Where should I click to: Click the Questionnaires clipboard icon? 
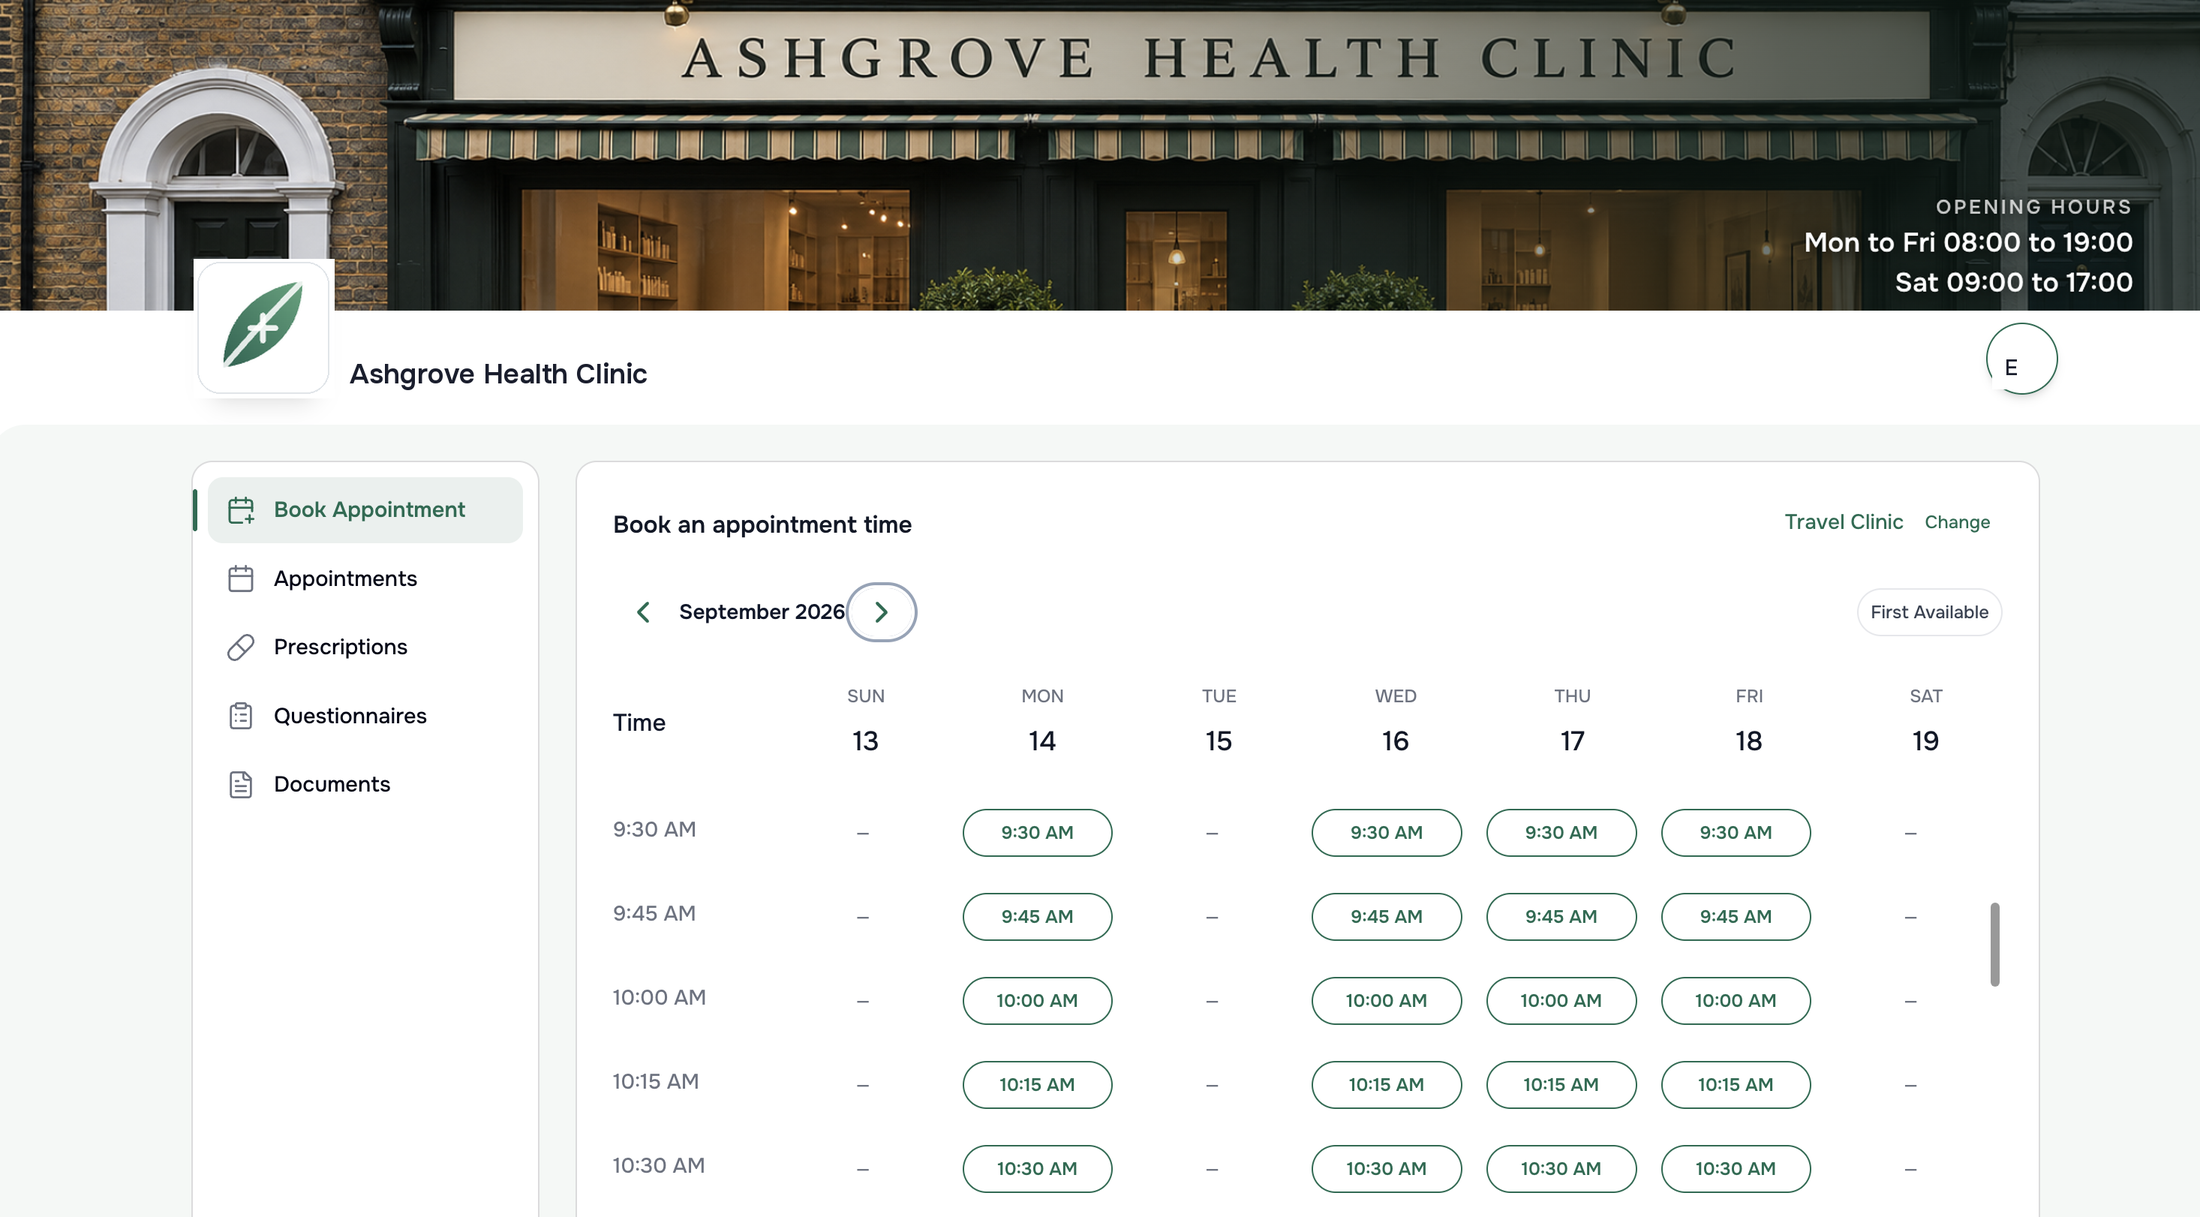pos(241,716)
